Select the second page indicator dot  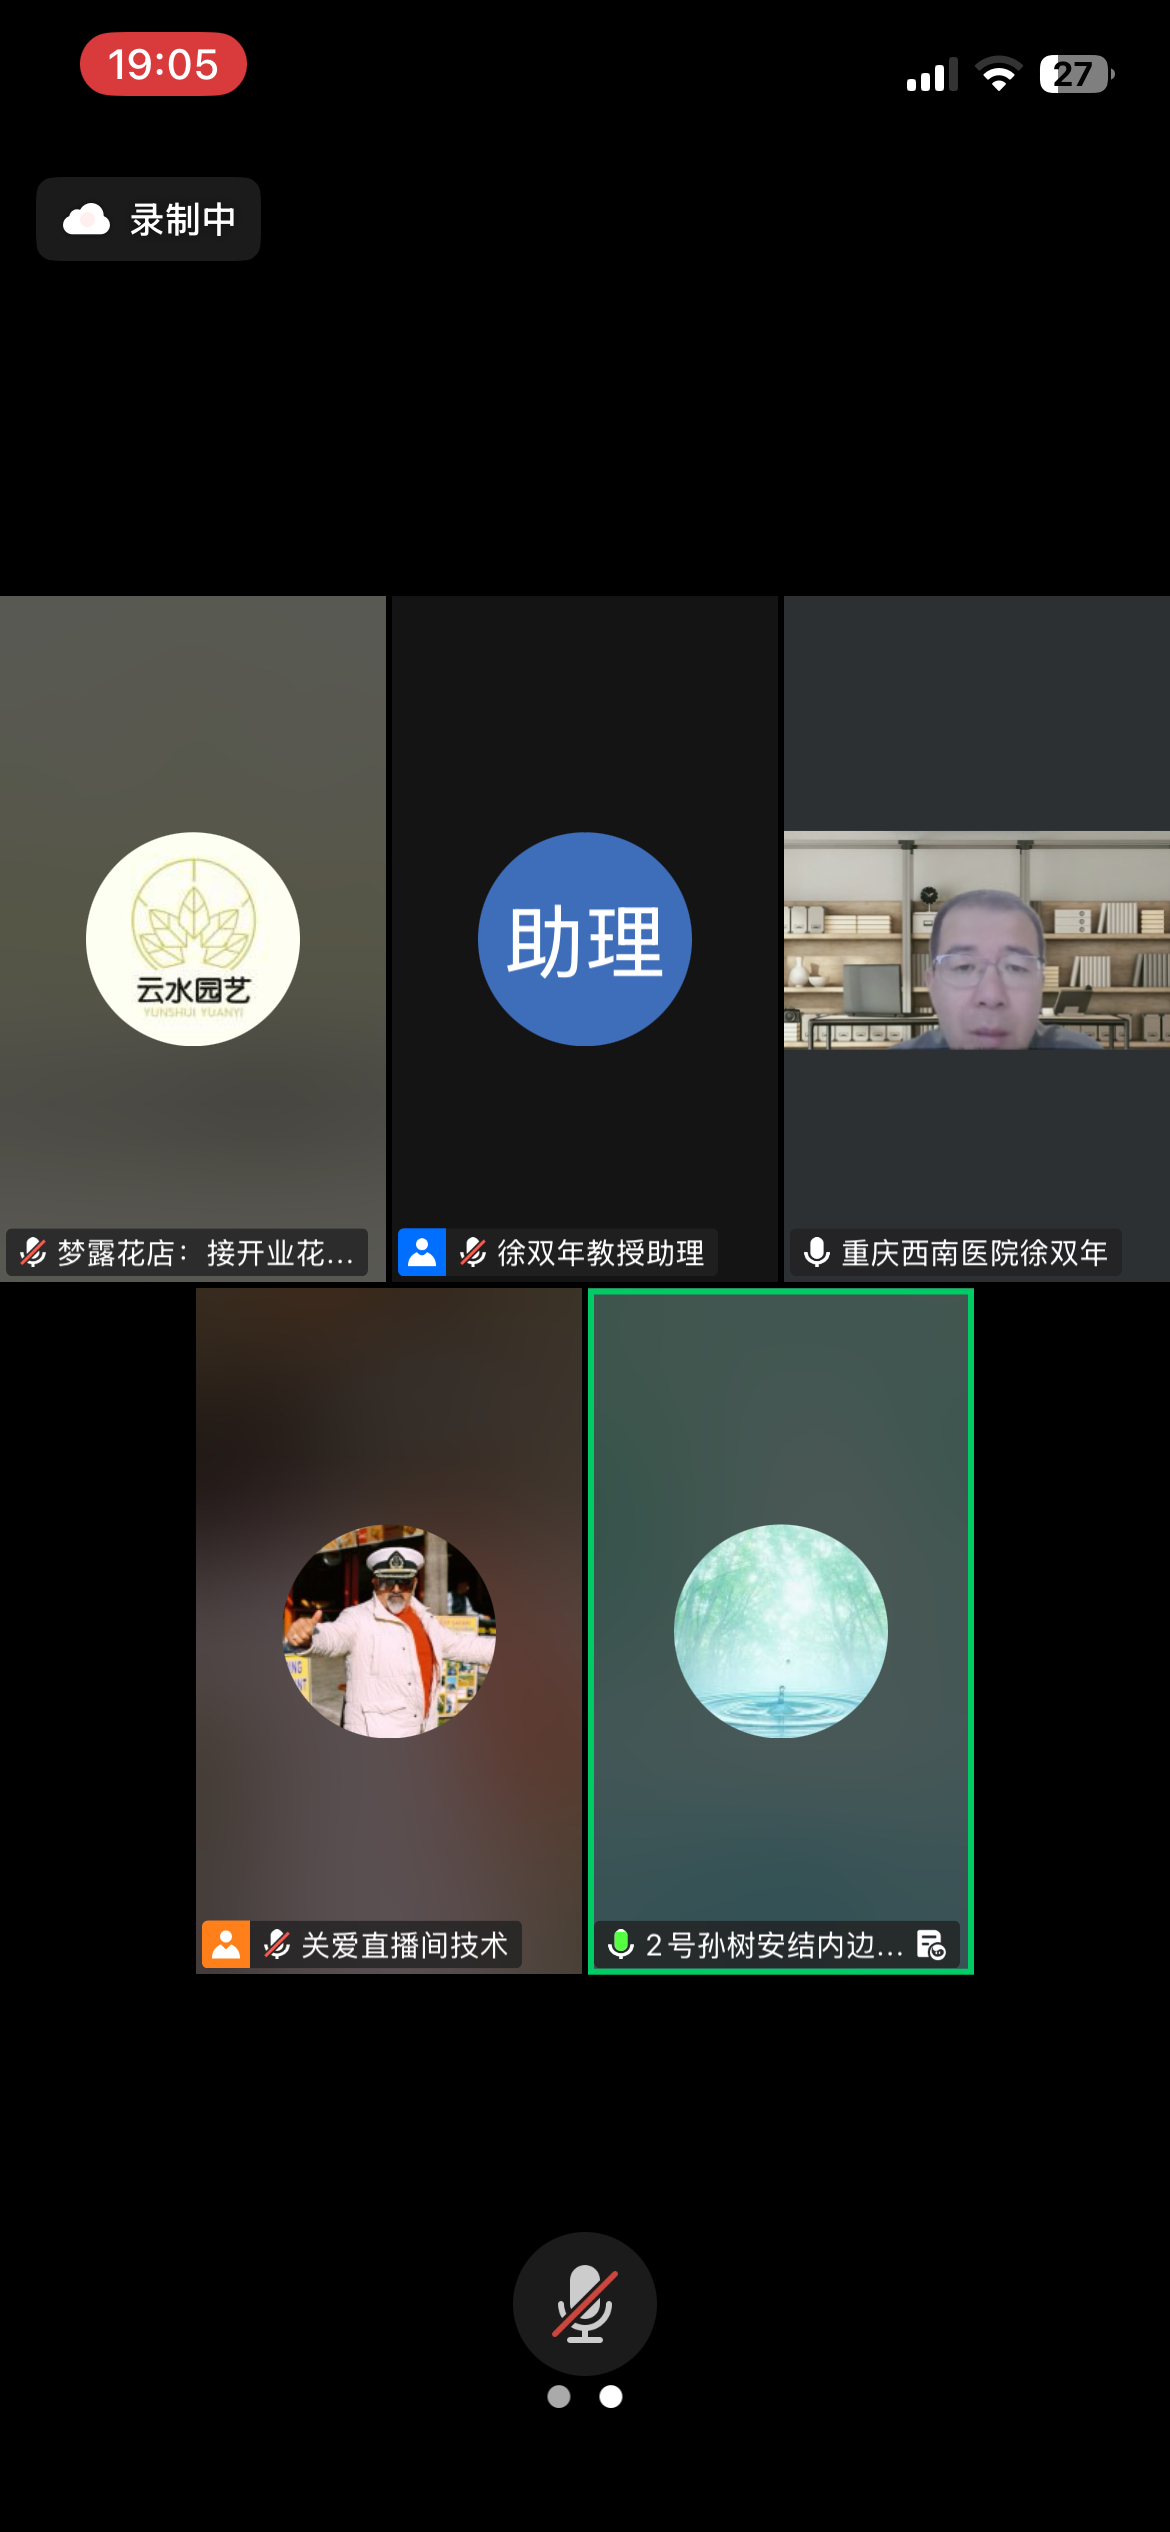611,2396
